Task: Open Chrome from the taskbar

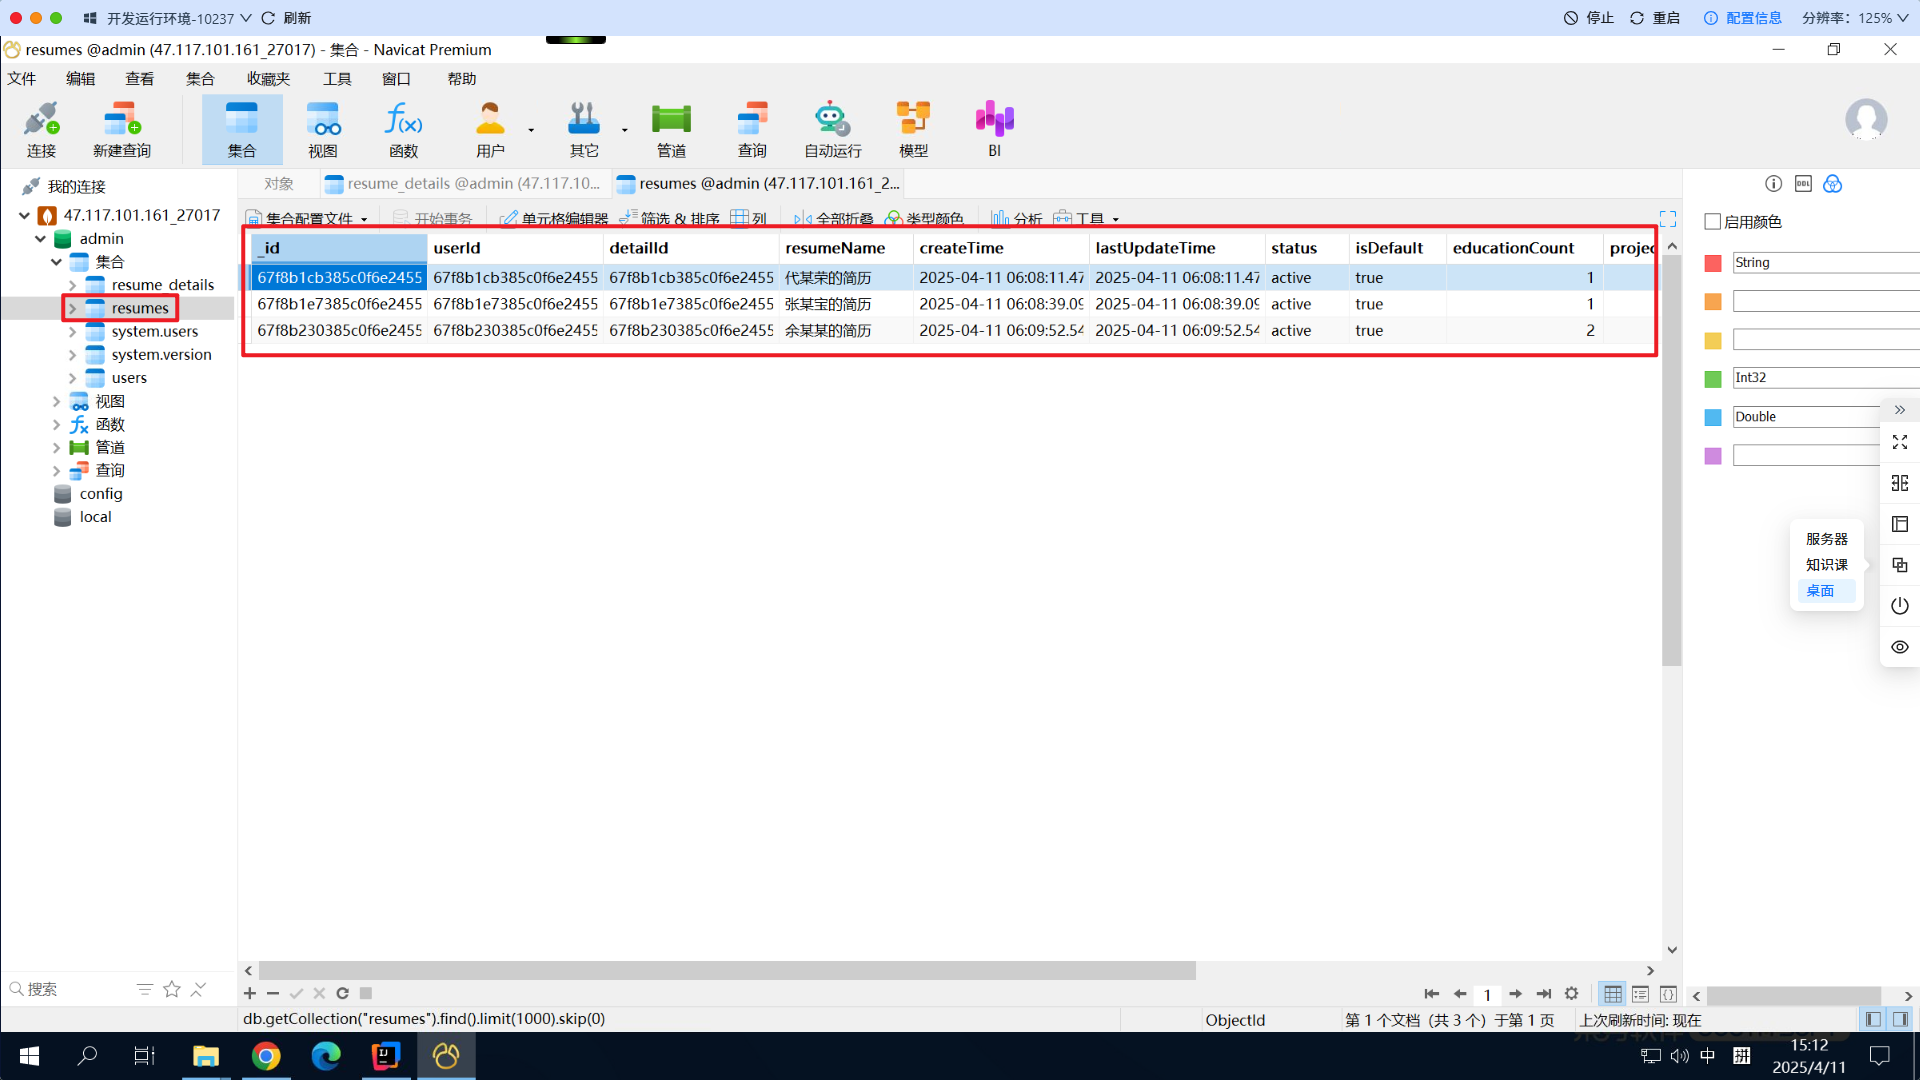Action: tap(266, 1056)
